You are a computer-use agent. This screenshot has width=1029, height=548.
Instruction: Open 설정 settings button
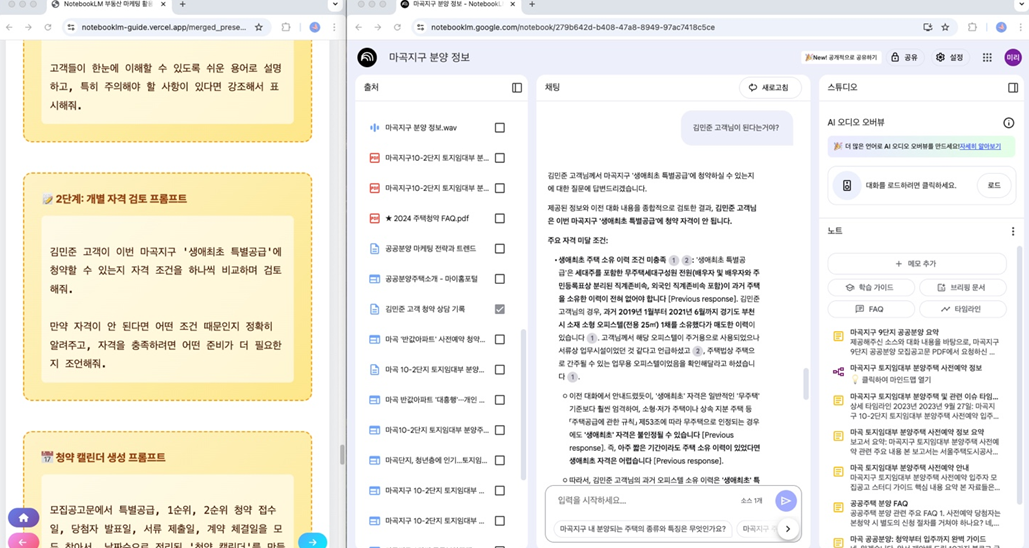coord(950,57)
